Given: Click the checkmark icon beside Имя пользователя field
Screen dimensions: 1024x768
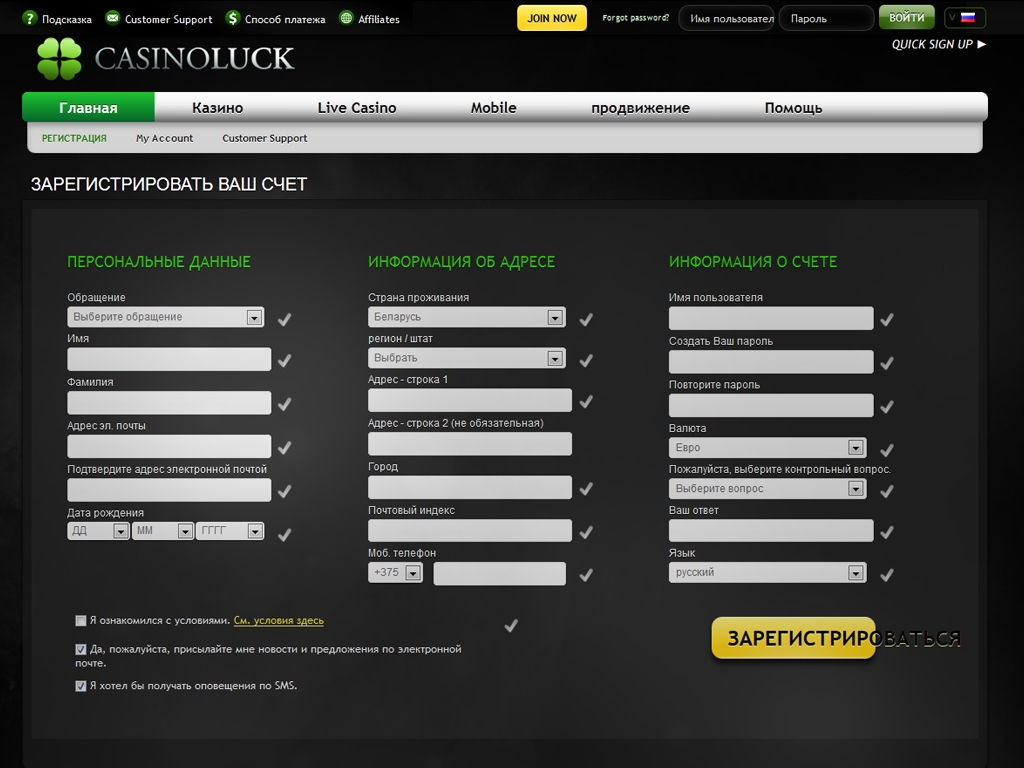Looking at the screenshot, I should click(886, 319).
